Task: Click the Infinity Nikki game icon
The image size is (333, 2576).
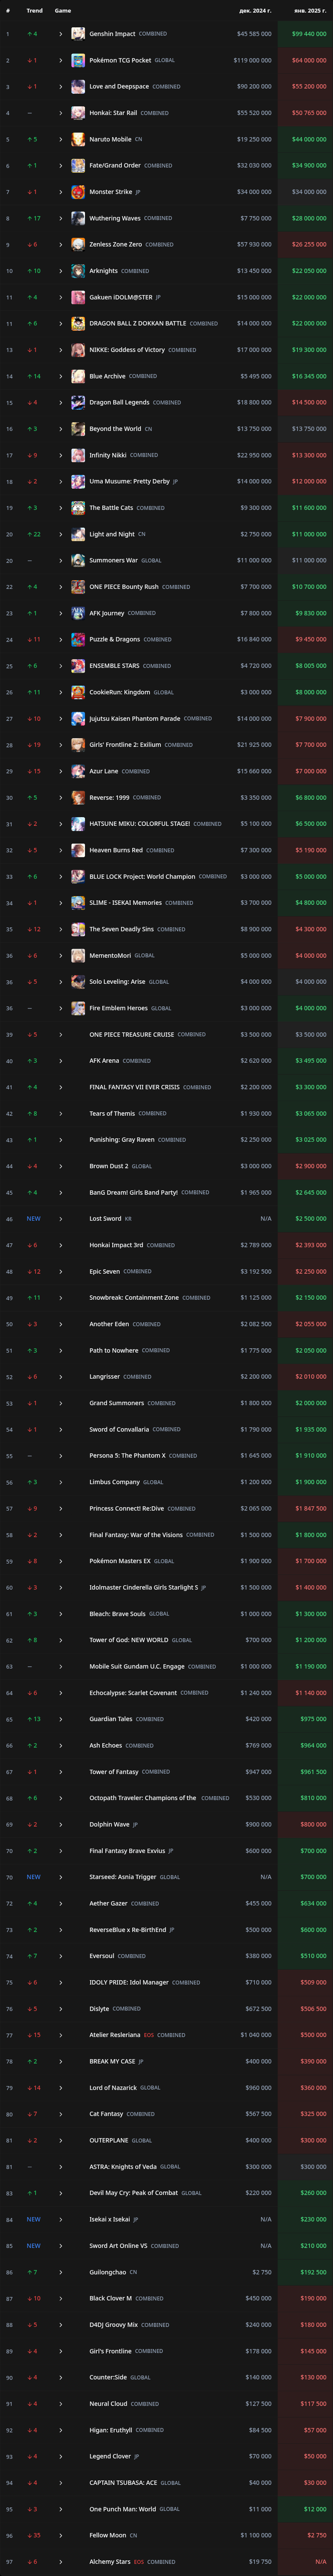Action: pyautogui.click(x=78, y=455)
